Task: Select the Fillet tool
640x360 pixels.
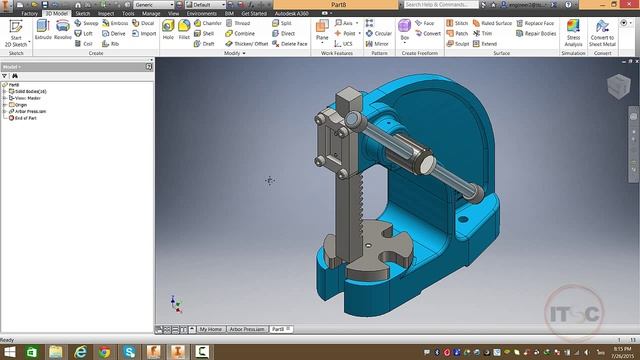Action: [x=184, y=30]
